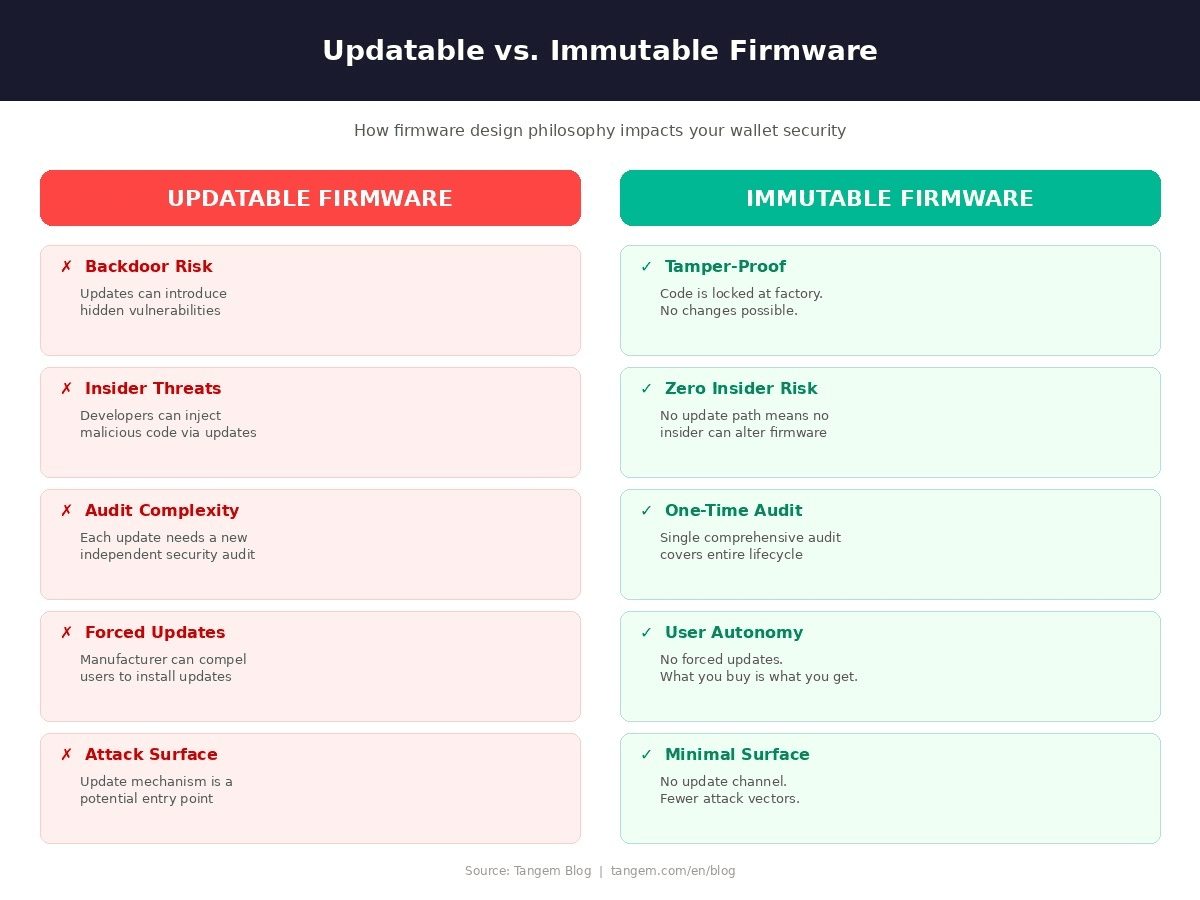
Task: Open the tangem.com/en/blog source link
Action: [673, 871]
